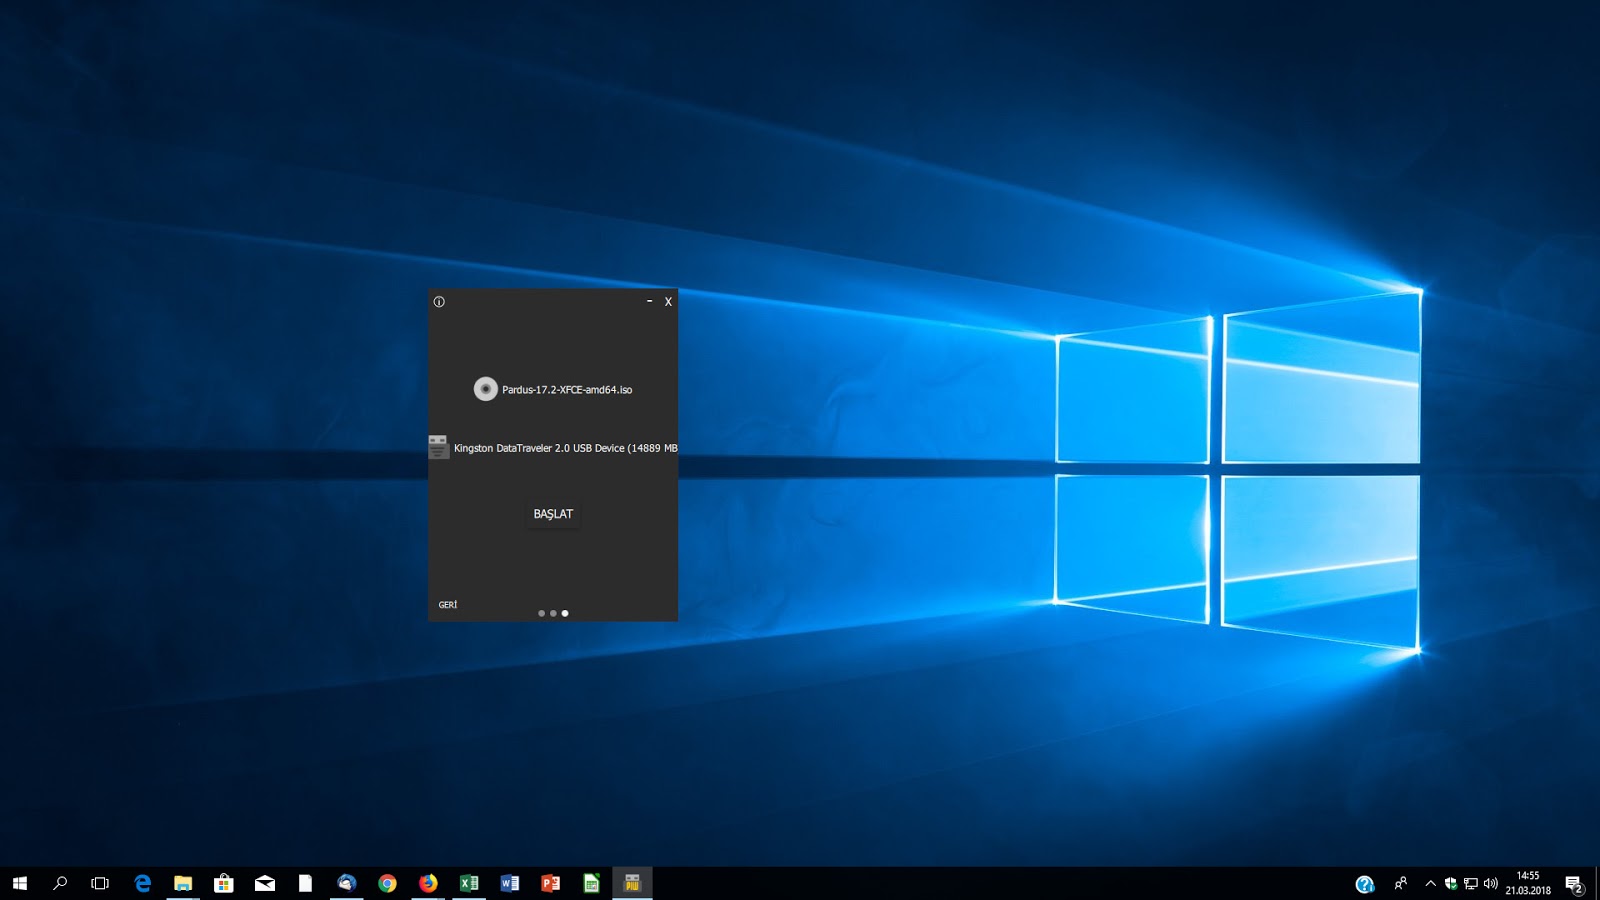
Task: Open Thunderbird from the taskbar
Action: (x=346, y=883)
